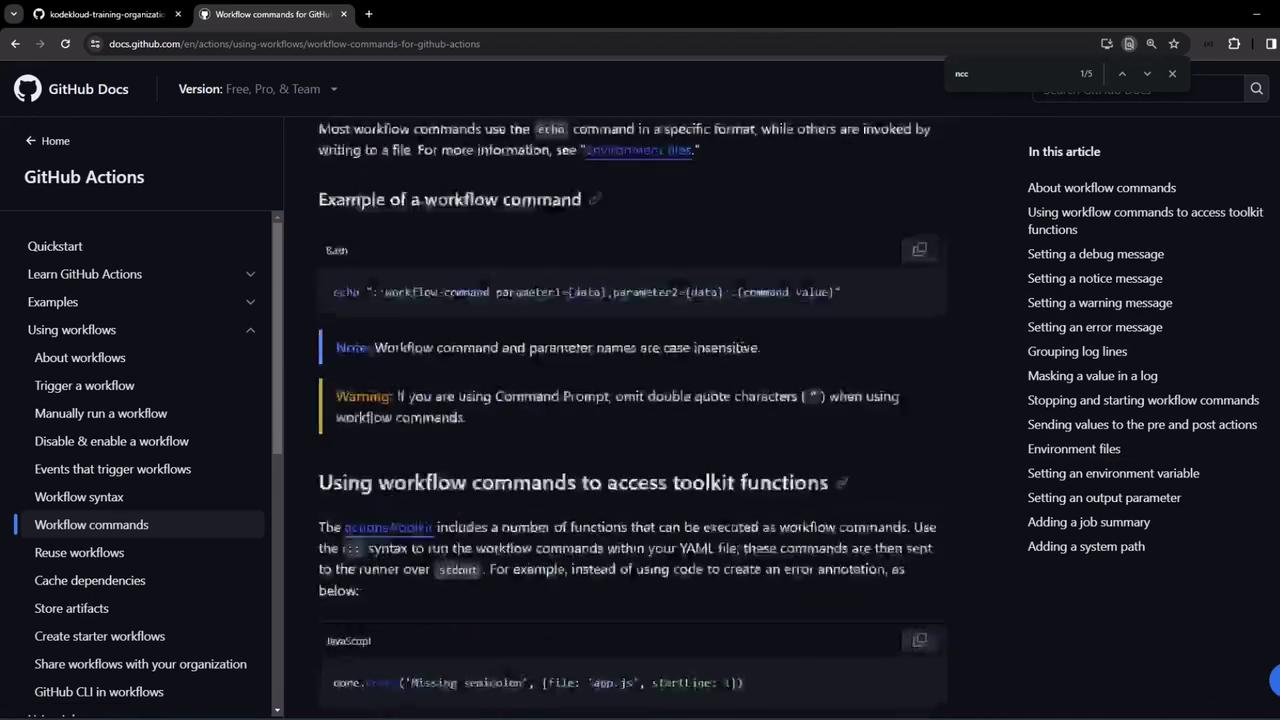Go forward in browser history

(40, 44)
